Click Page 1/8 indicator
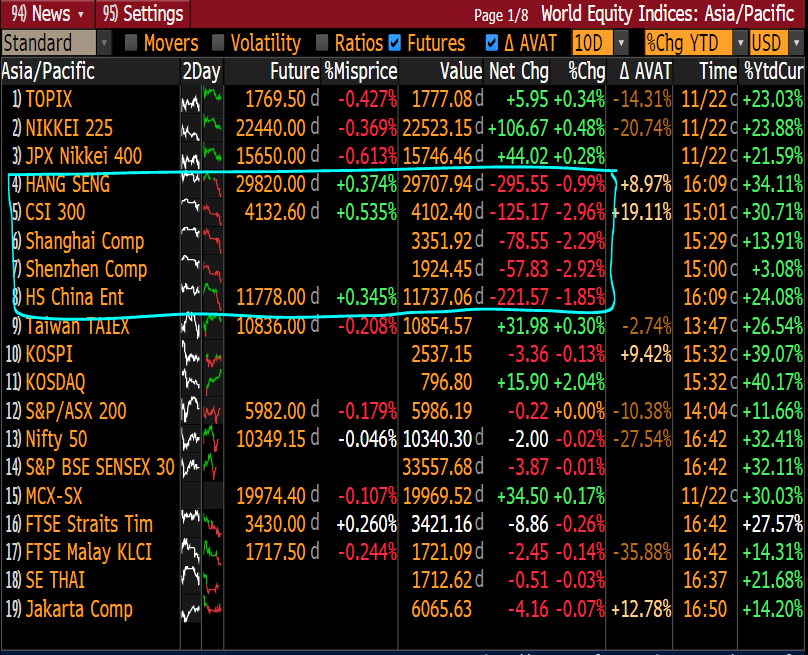The width and height of the screenshot is (808, 655). pos(501,15)
